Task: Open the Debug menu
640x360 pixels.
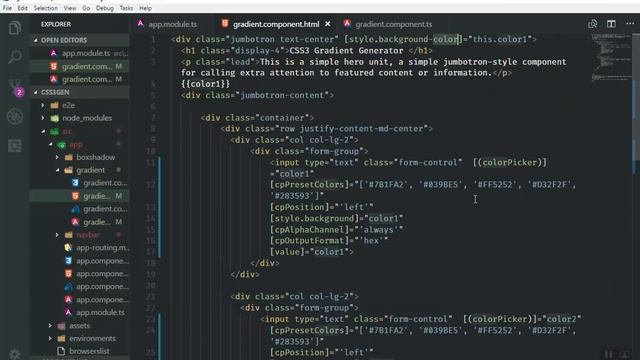Action: click(x=105, y=8)
